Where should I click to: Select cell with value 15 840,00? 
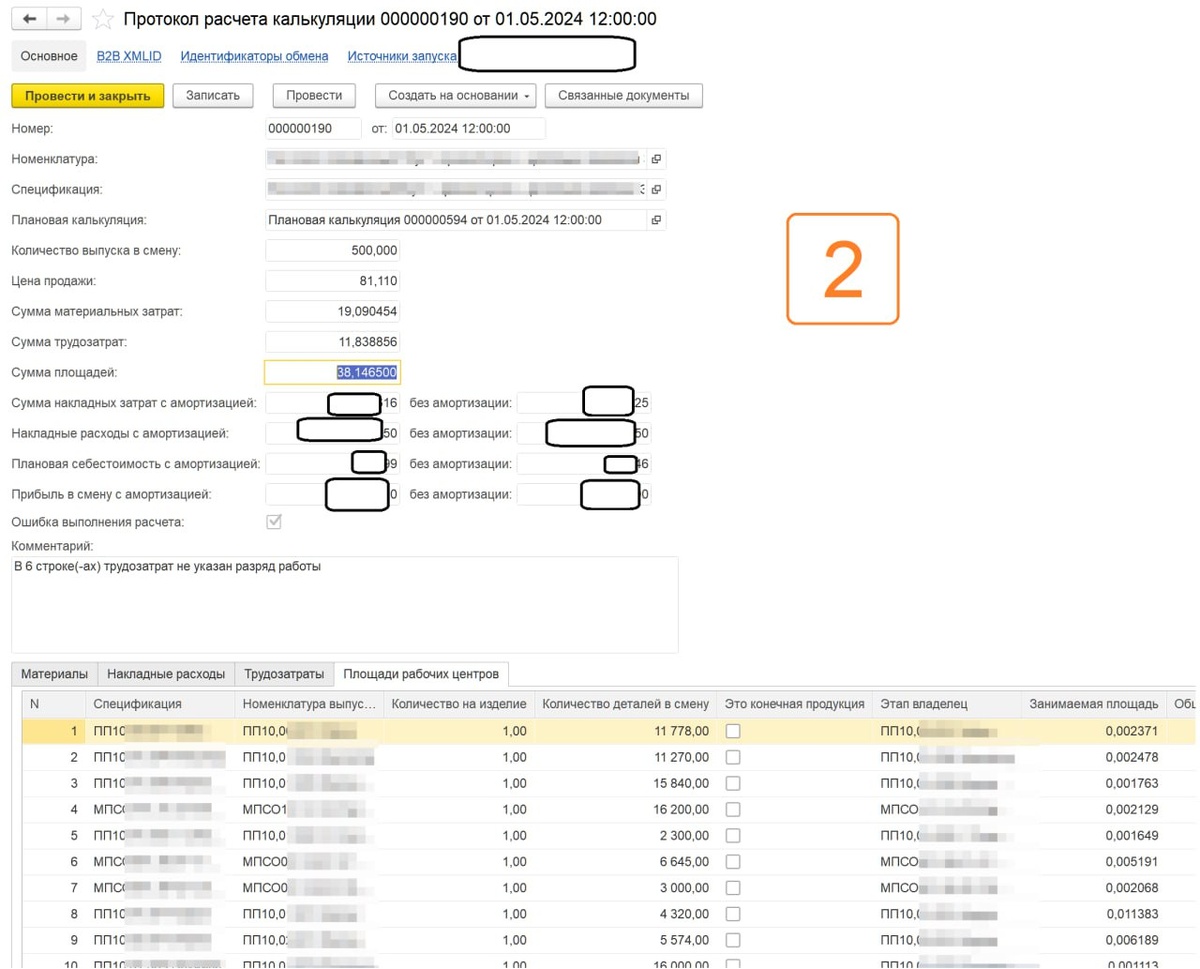(x=626, y=784)
